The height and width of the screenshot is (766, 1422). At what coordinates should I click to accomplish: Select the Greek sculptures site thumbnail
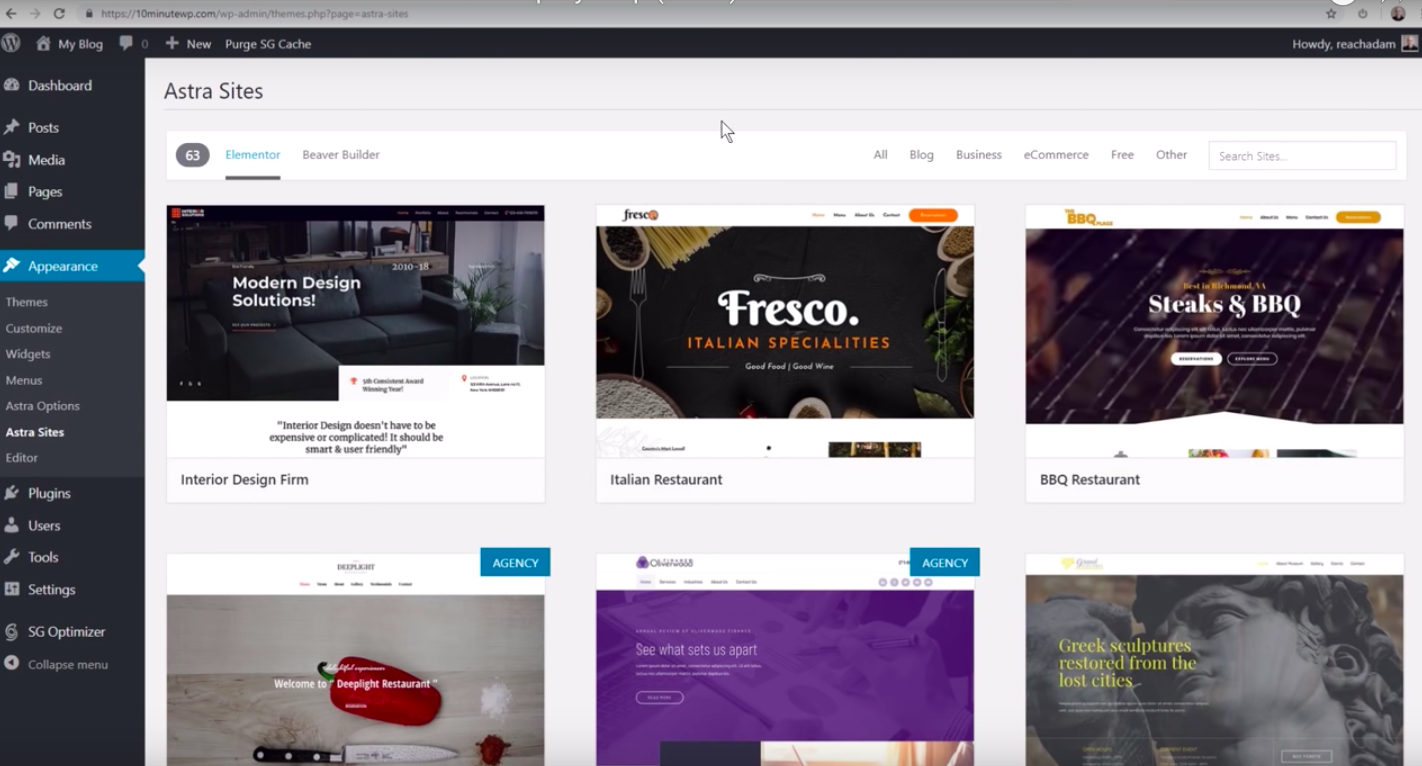point(1214,660)
